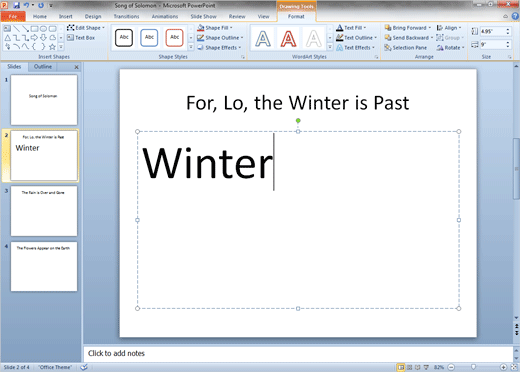Image resolution: width=520 pixels, height=372 pixels.
Task: Open the Shape Fill dropdown
Action: [x=215, y=28]
